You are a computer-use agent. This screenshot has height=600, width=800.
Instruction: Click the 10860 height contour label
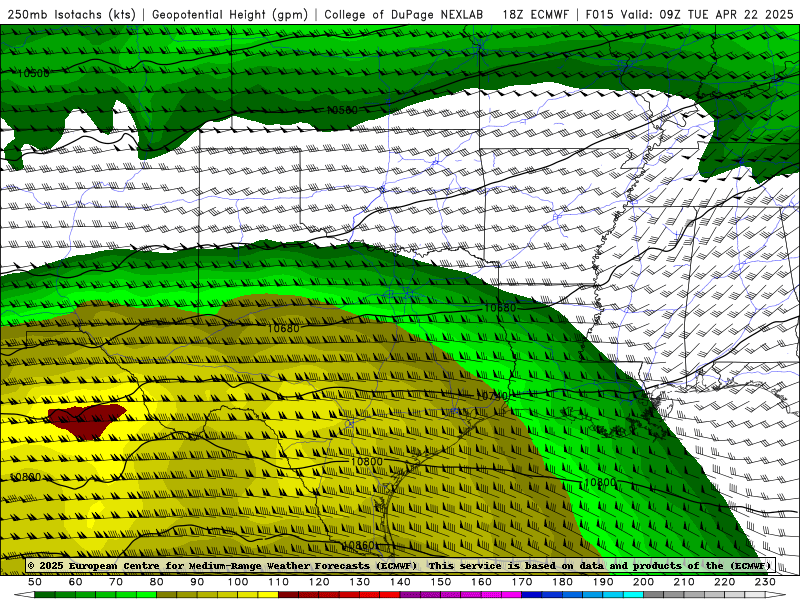pyautogui.click(x=360, y=545)
